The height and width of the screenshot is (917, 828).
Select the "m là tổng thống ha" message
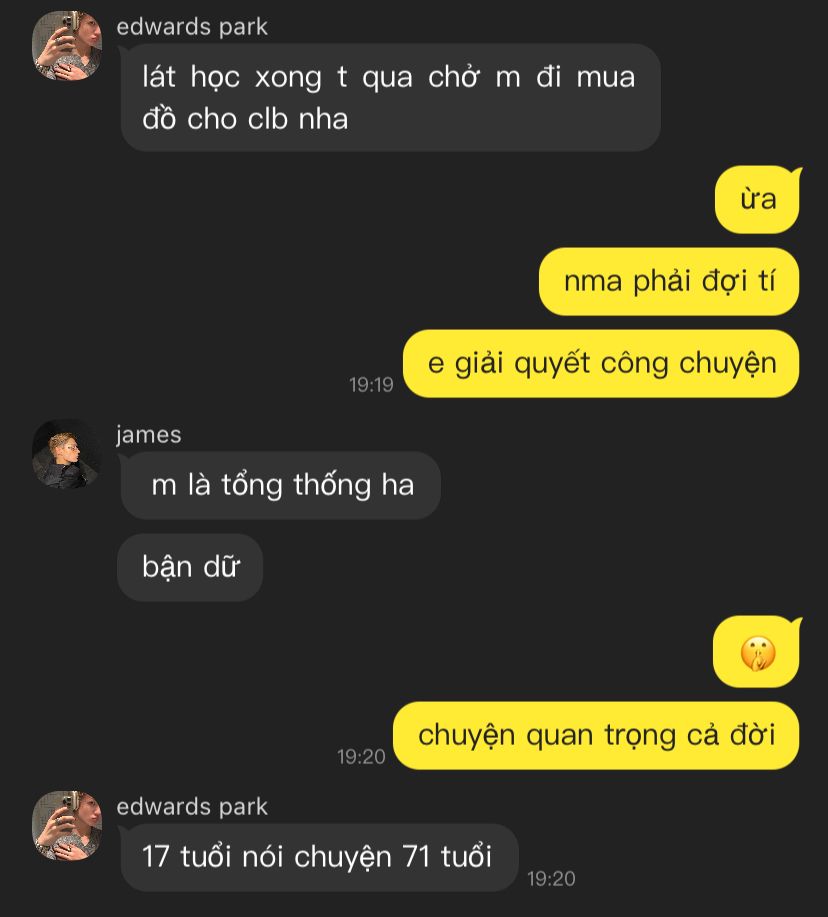[280, 485]
